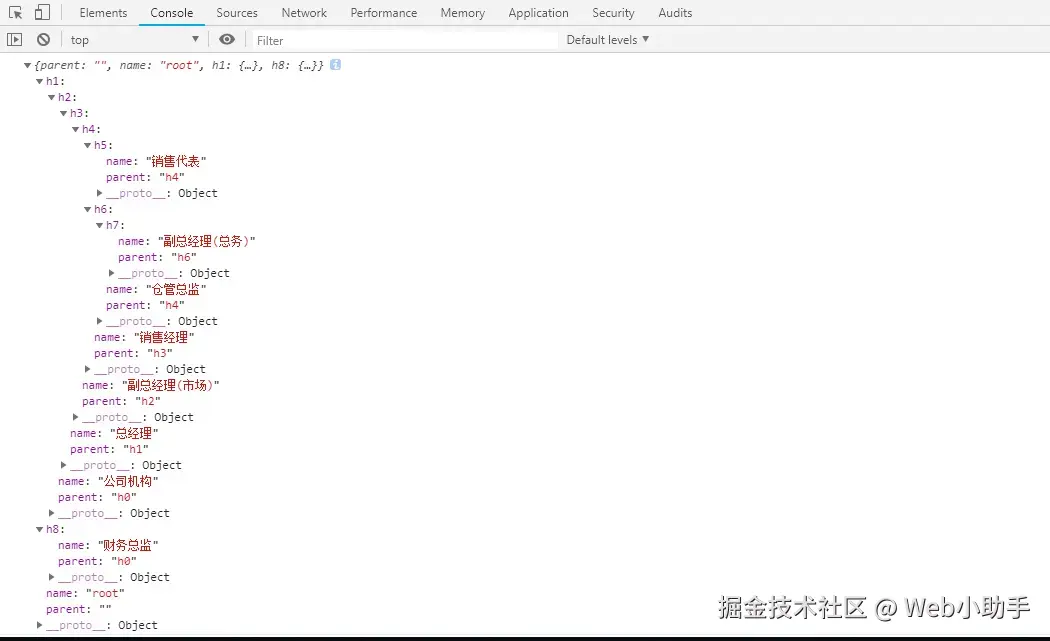
Task: Open the console sidebar panel icon
Action: (16, 39)
